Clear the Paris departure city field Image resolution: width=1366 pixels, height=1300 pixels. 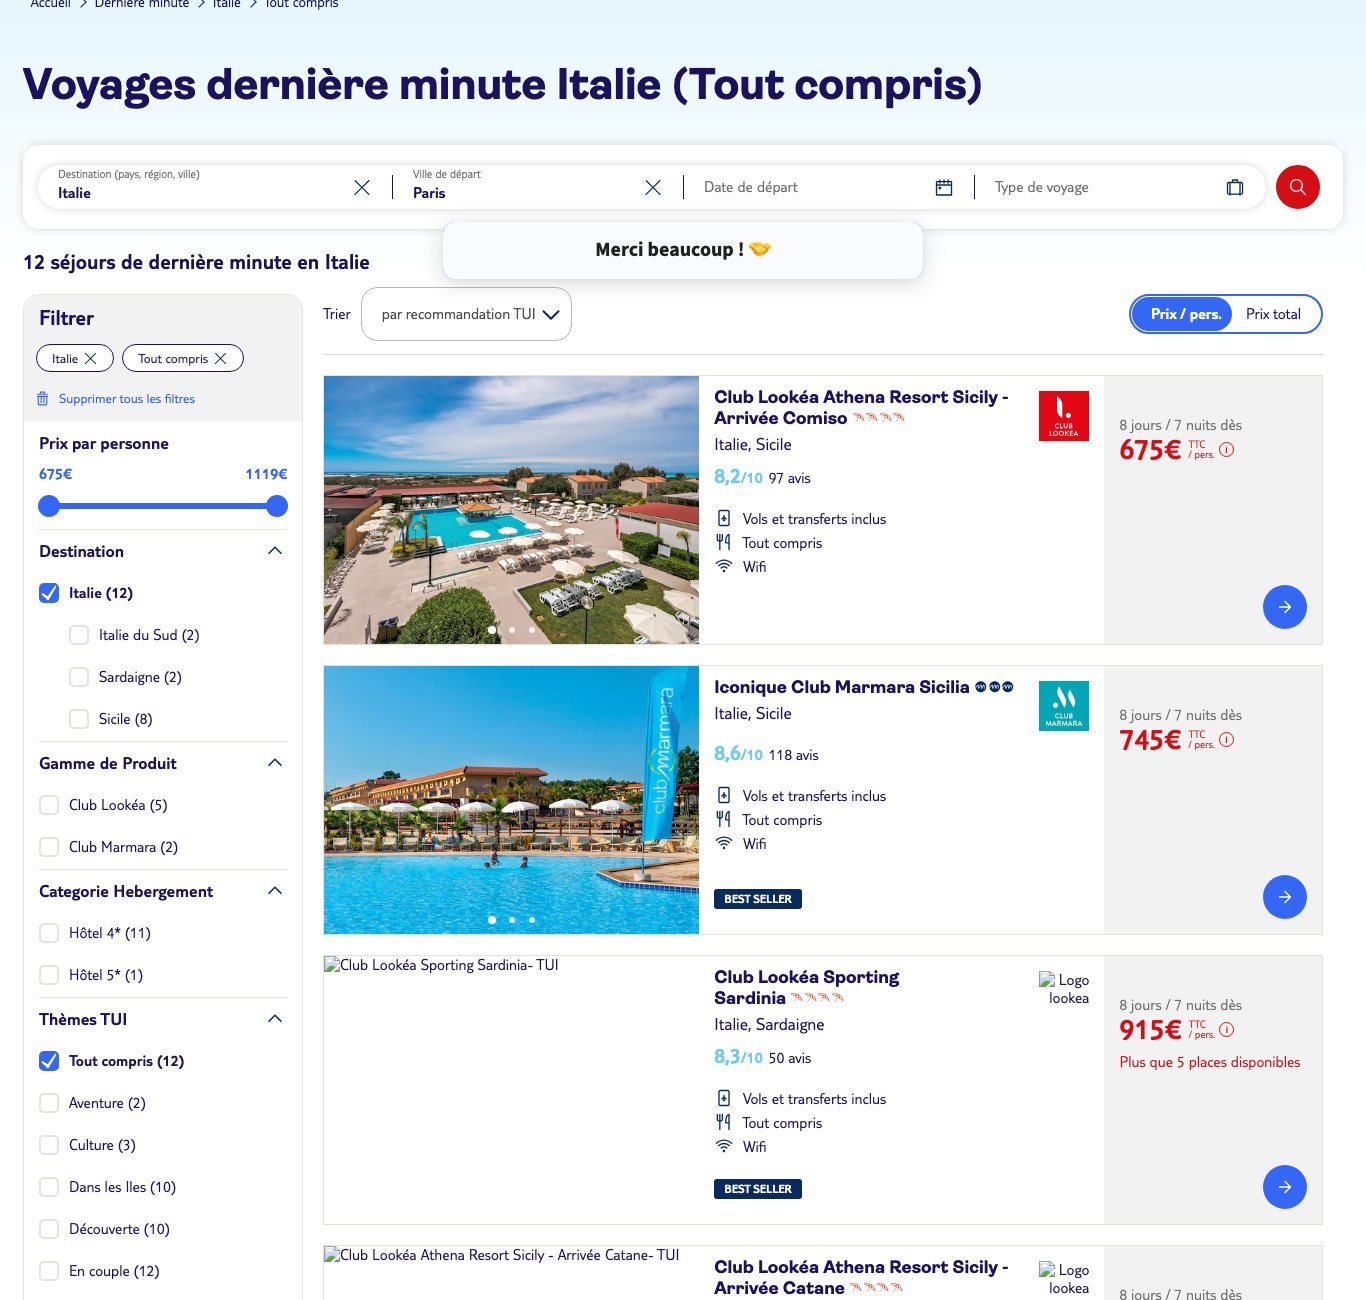[653, 187]
